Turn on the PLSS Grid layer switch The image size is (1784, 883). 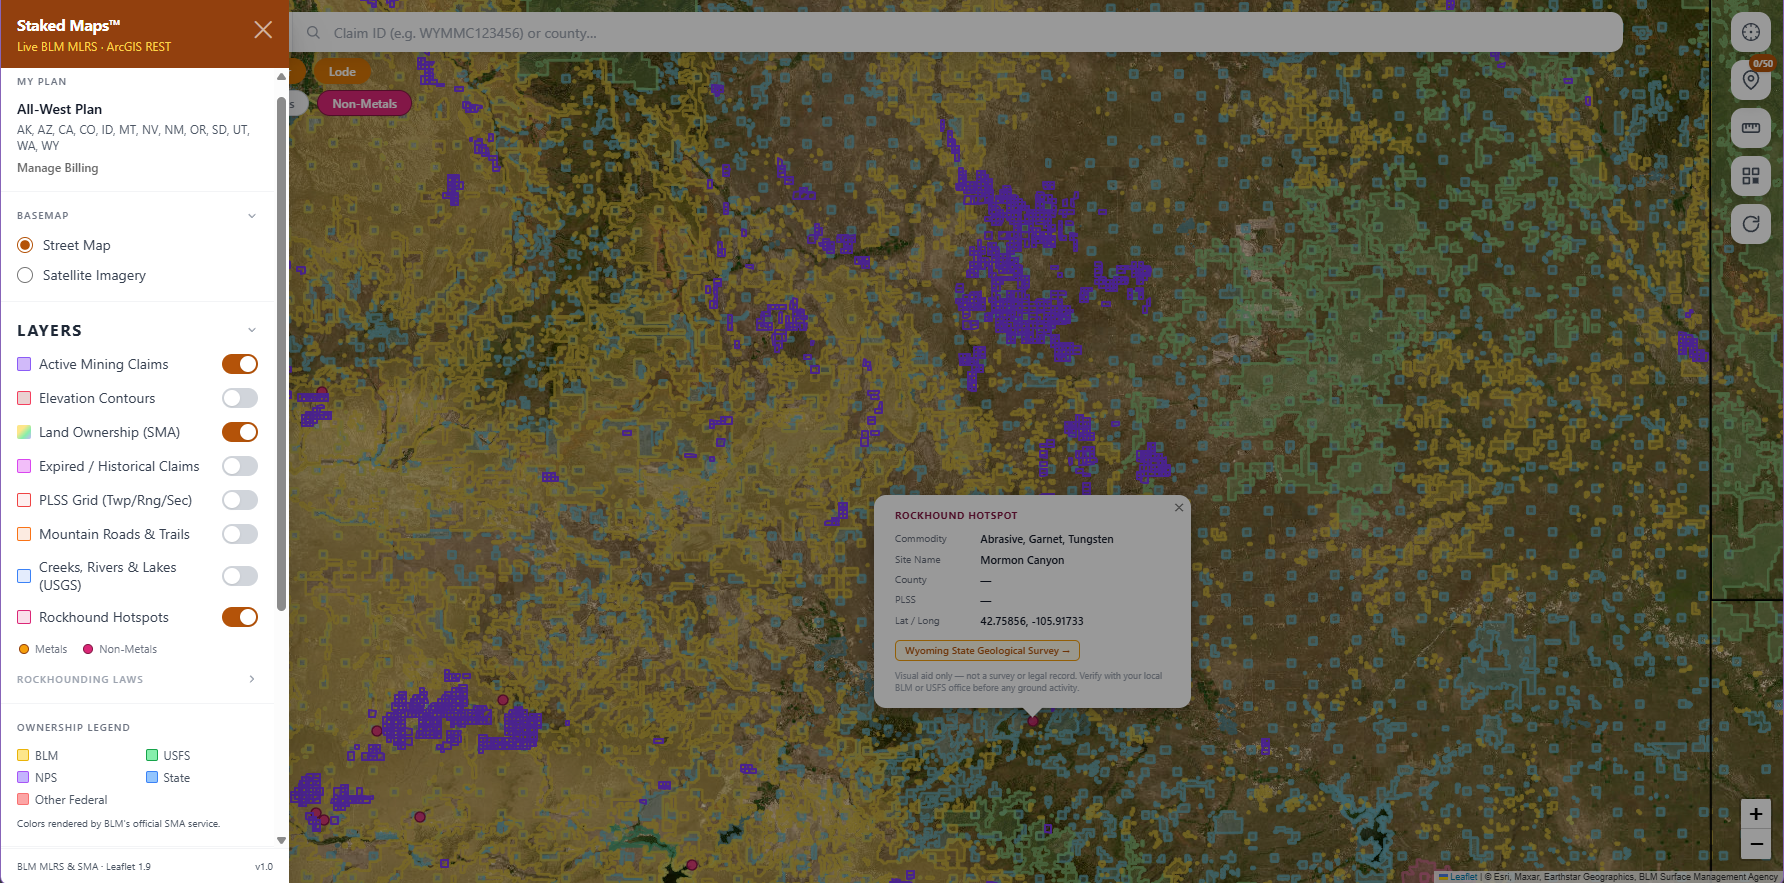[240, 500]
